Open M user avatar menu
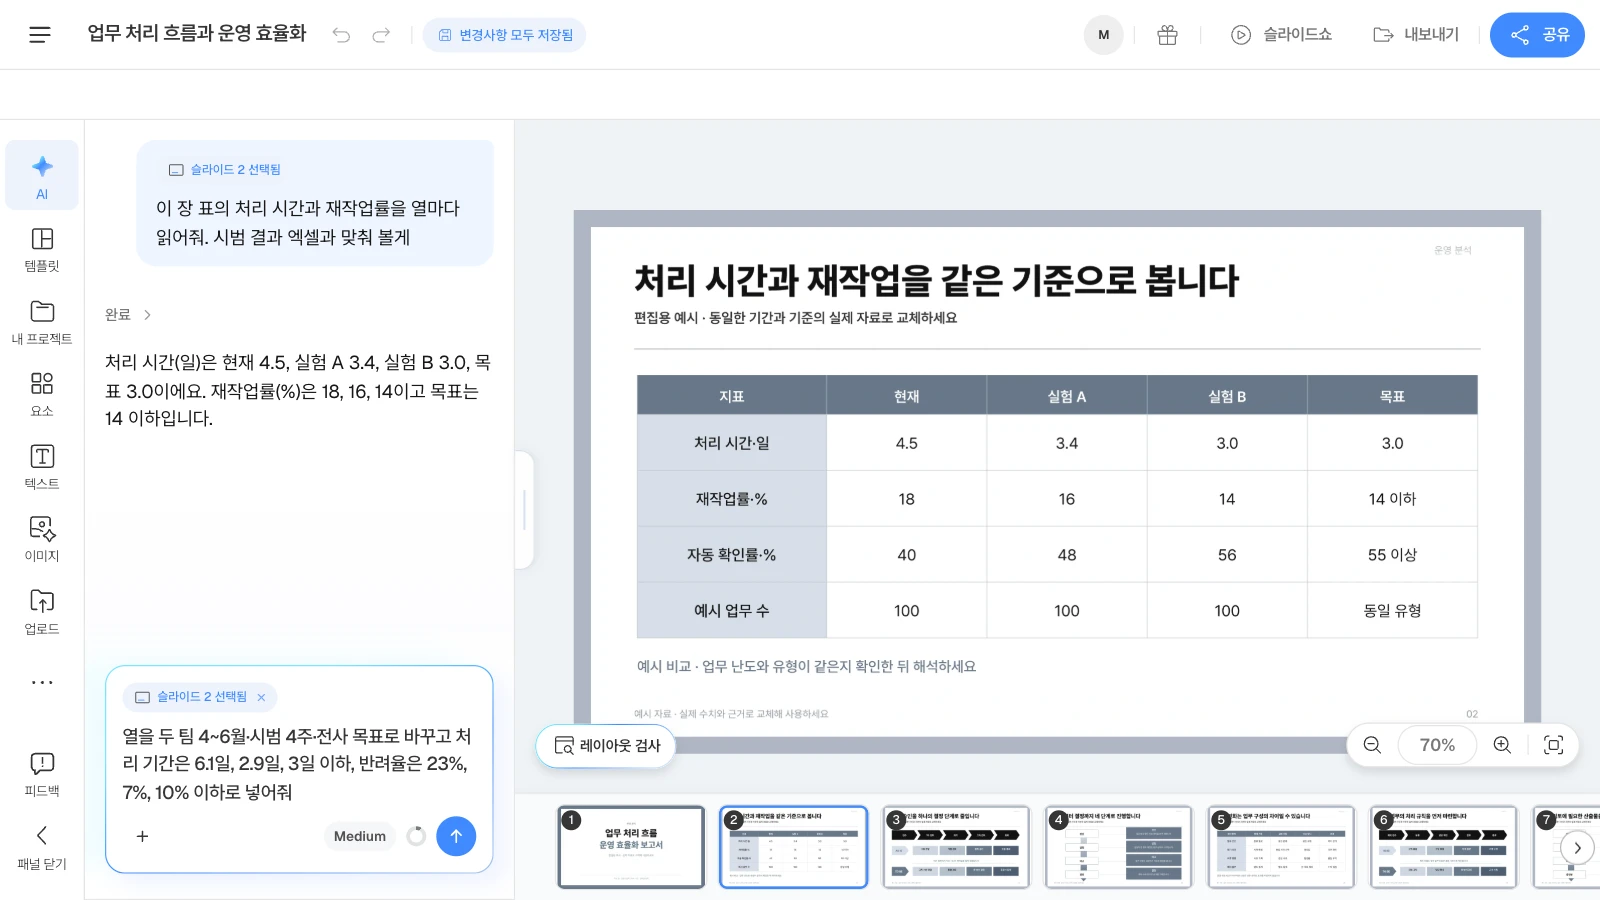 click(1104, 35)
